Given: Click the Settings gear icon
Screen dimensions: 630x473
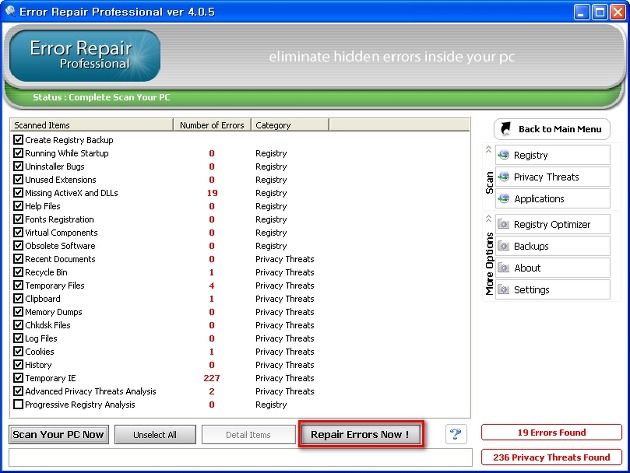Looking at the screenshot, I should 503,289.
